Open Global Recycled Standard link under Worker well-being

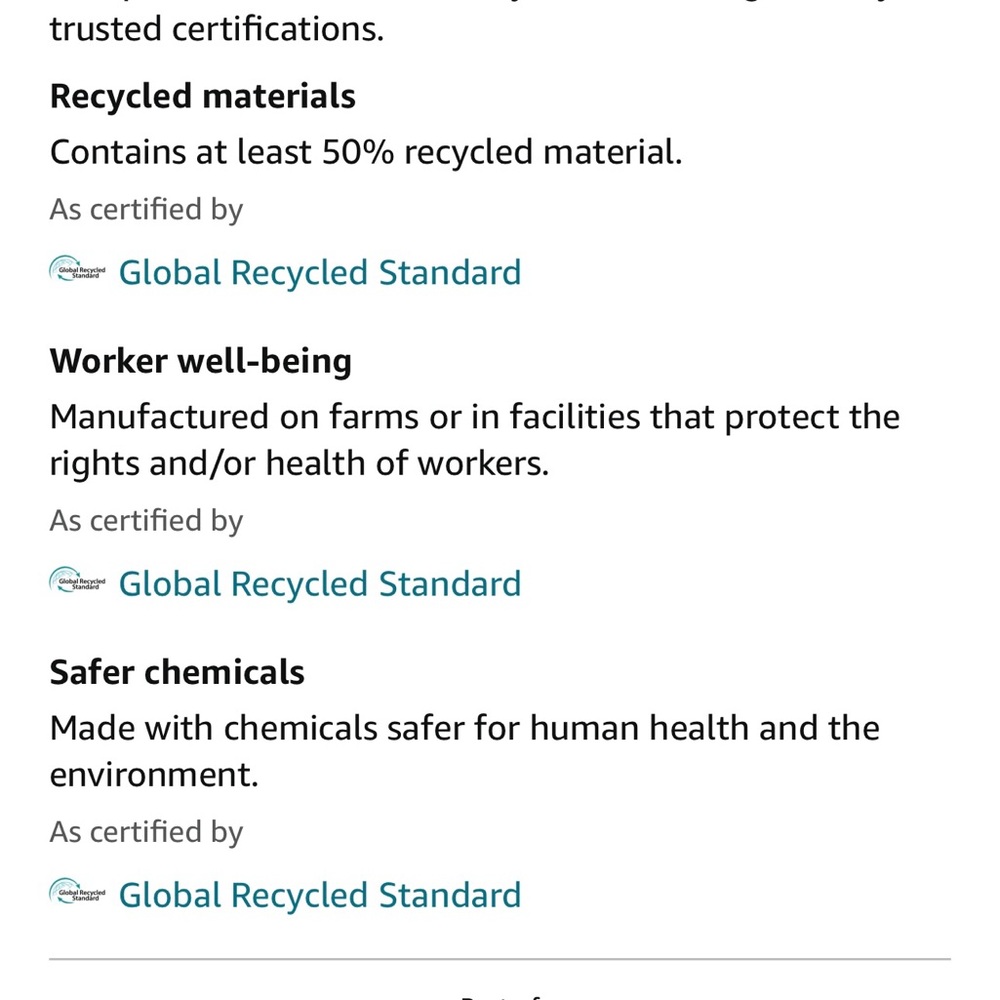320,584
